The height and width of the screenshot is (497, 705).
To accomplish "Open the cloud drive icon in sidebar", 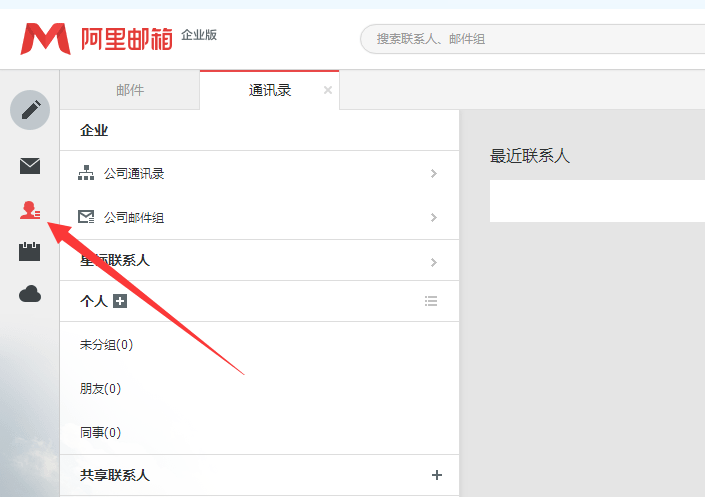I will tap(30, 294).
